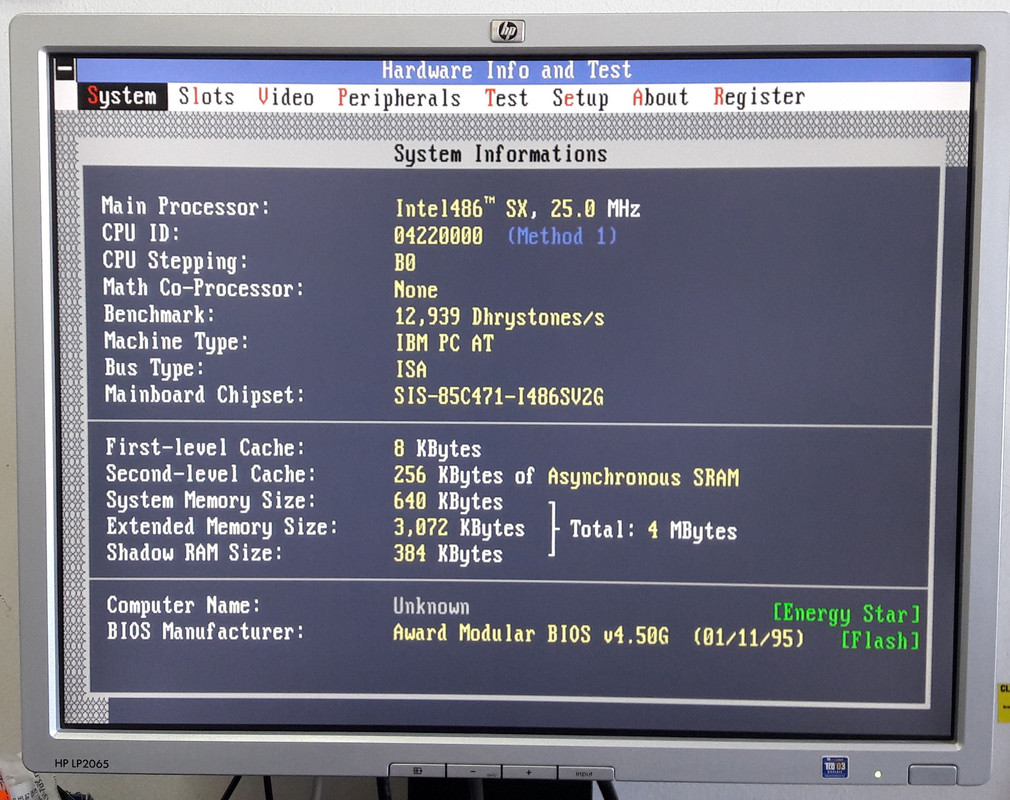Click the '[Energy Star]' indicator
The image size is (1010, 800).
(x=846, y=614)
